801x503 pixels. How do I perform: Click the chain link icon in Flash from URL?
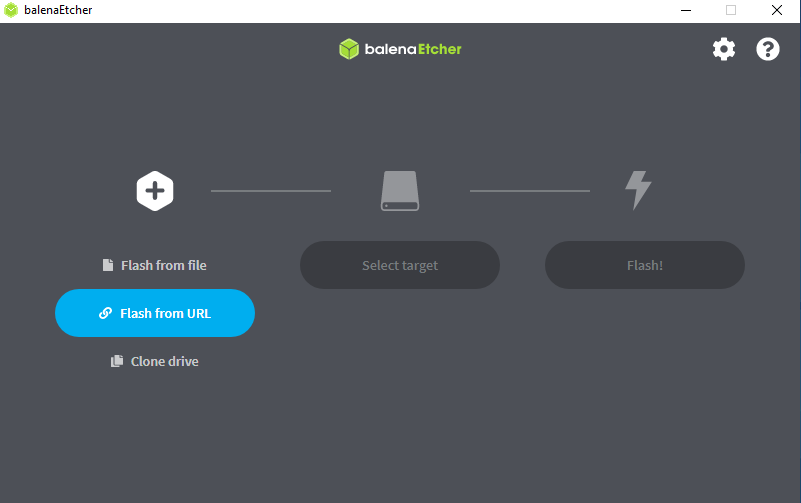[106, 313]
